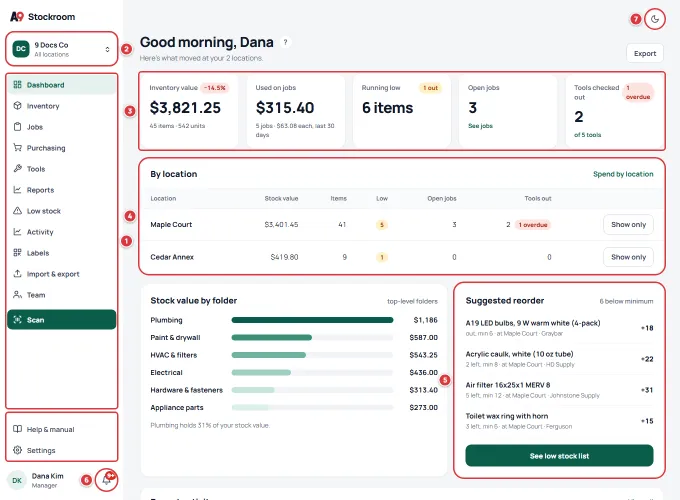This screenshot has width=680, height=500.
Task: Click Show only for Maple Court
Action: pos(628,225)
